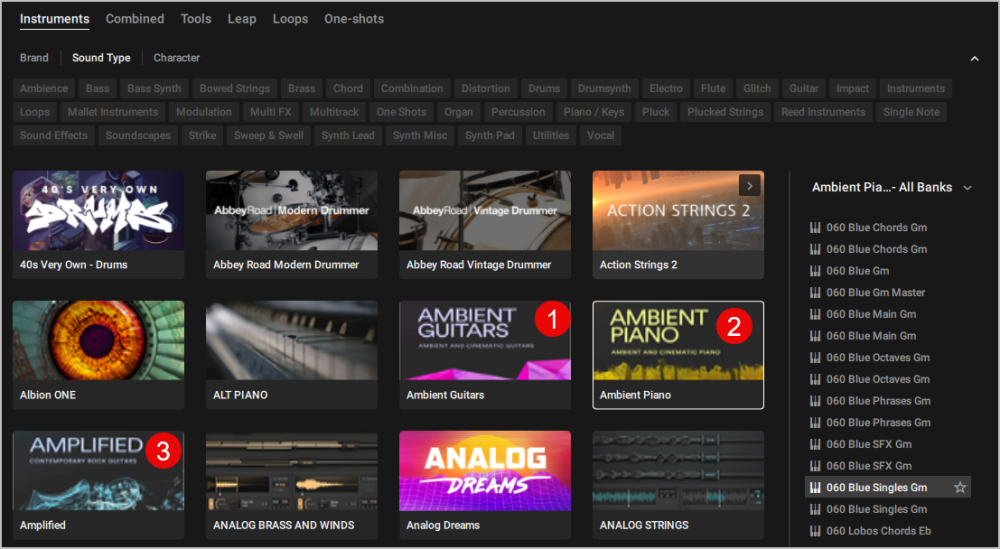
Task: Pick the Vocal tag
Action: pos(600,136)
